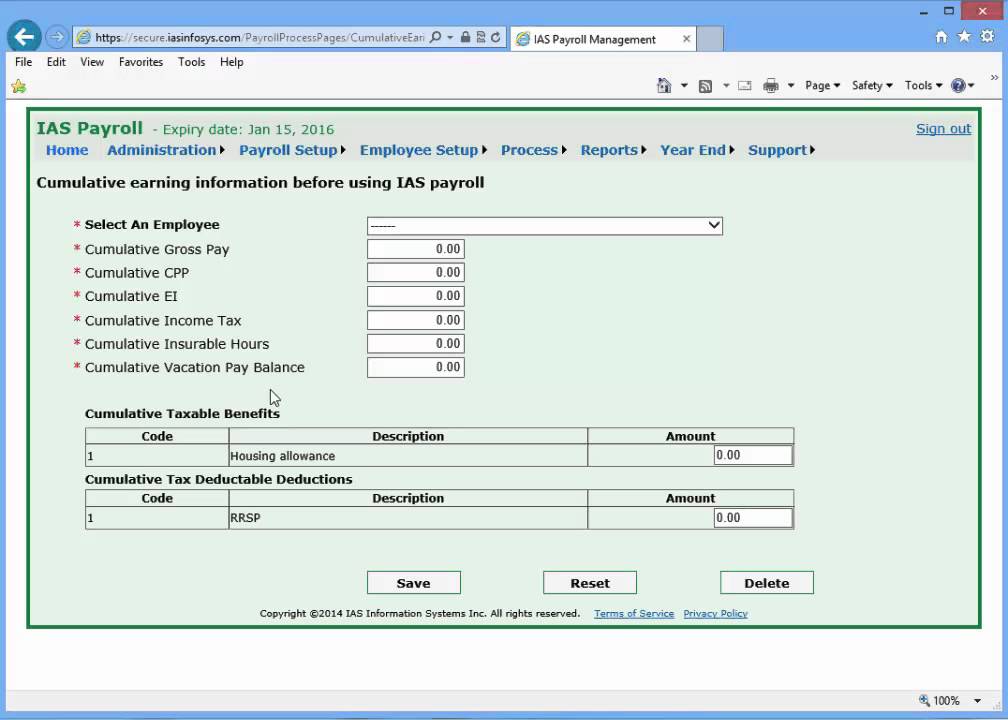
Task: Click the Delete button
Action: coord(766,583)
